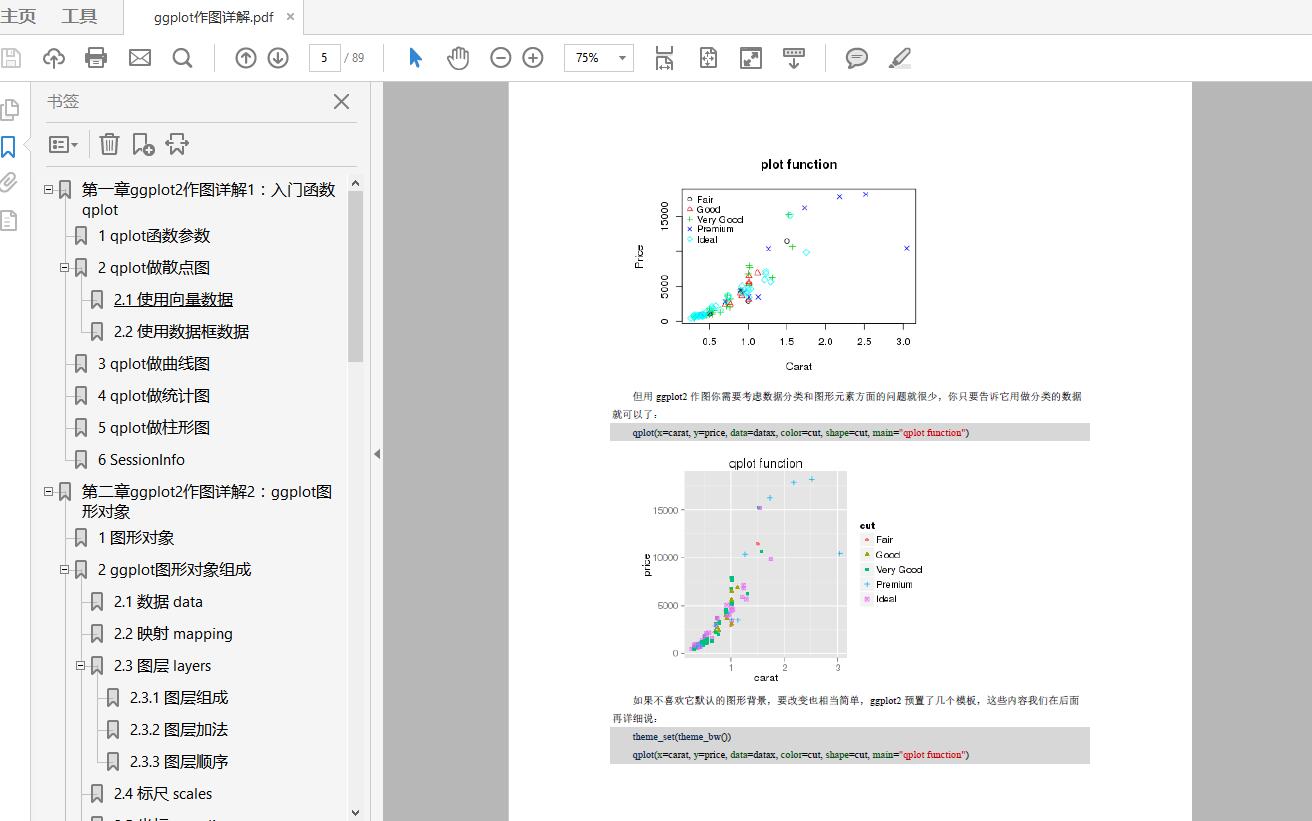Image resolution: width=1312 pixels, height=821 pixels.
Task: Select the Hand pan tool
Action: [458, 58]
